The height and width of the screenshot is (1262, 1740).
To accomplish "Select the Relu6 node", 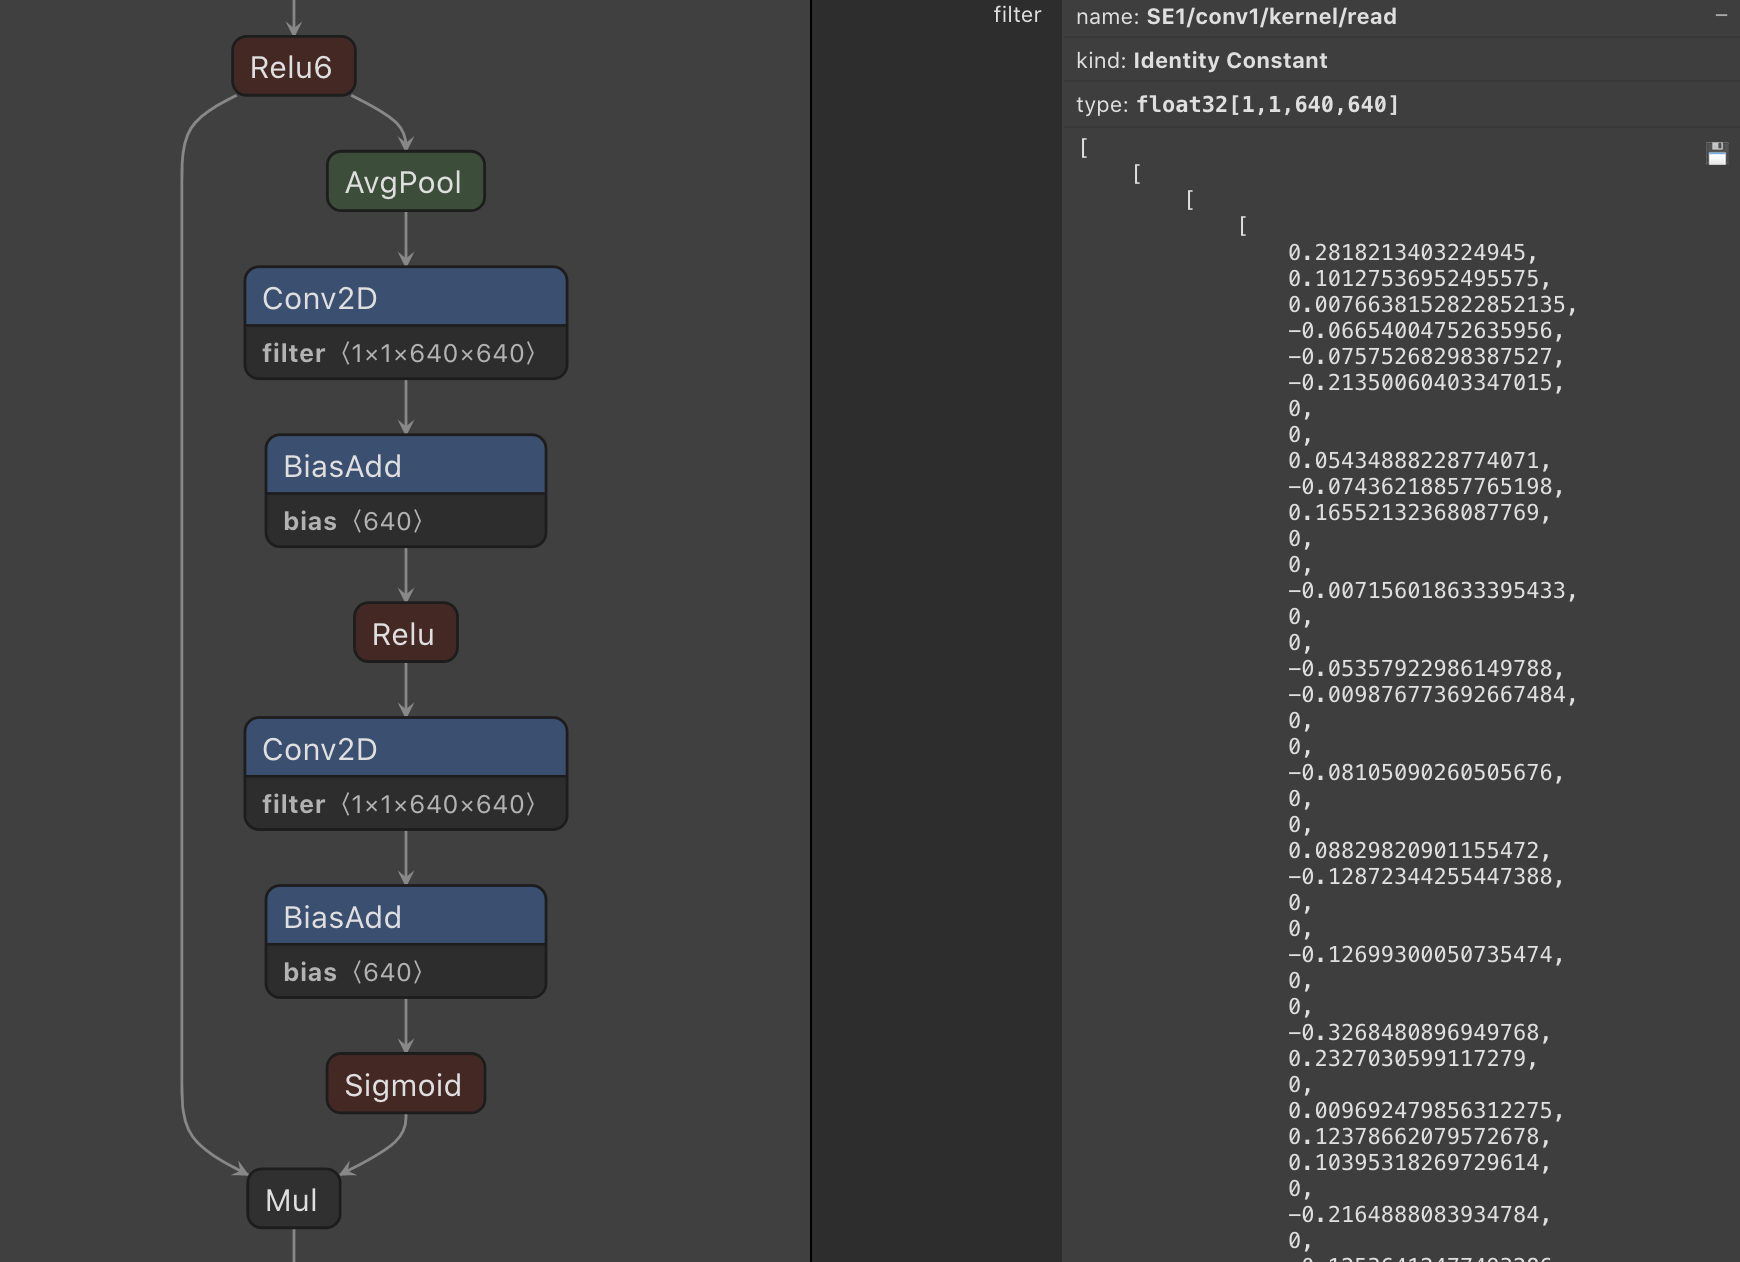I will (x=294, y=67).
